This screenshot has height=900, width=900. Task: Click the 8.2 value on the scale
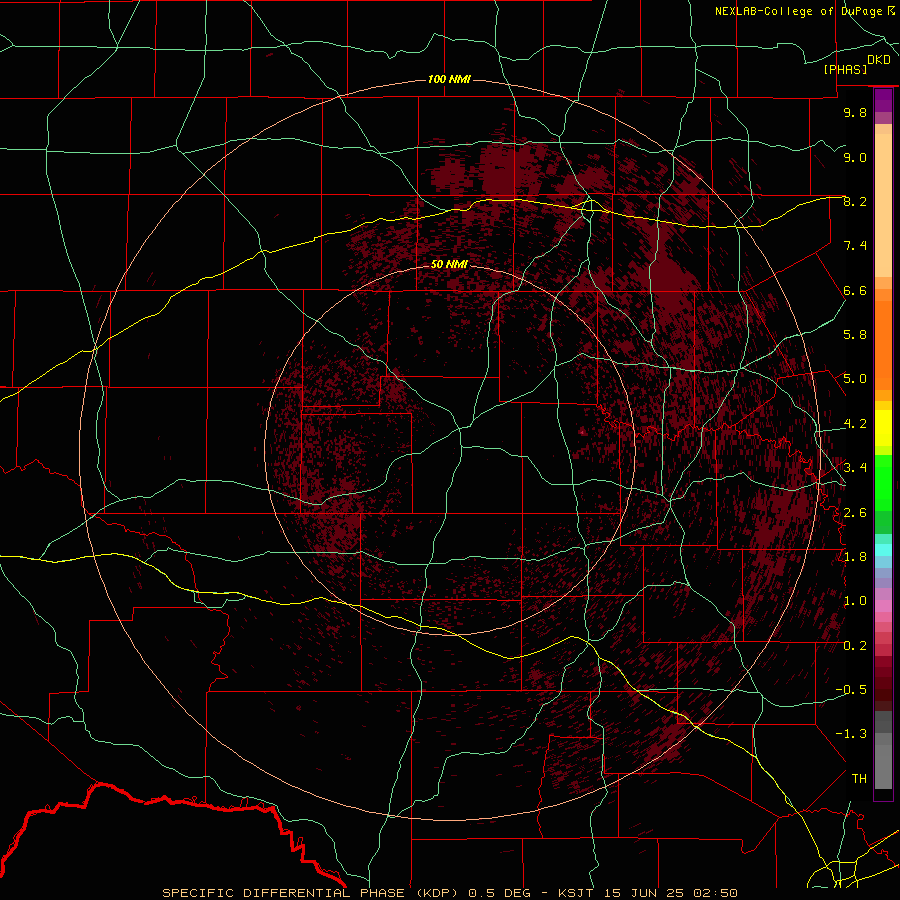coord(855,201)
